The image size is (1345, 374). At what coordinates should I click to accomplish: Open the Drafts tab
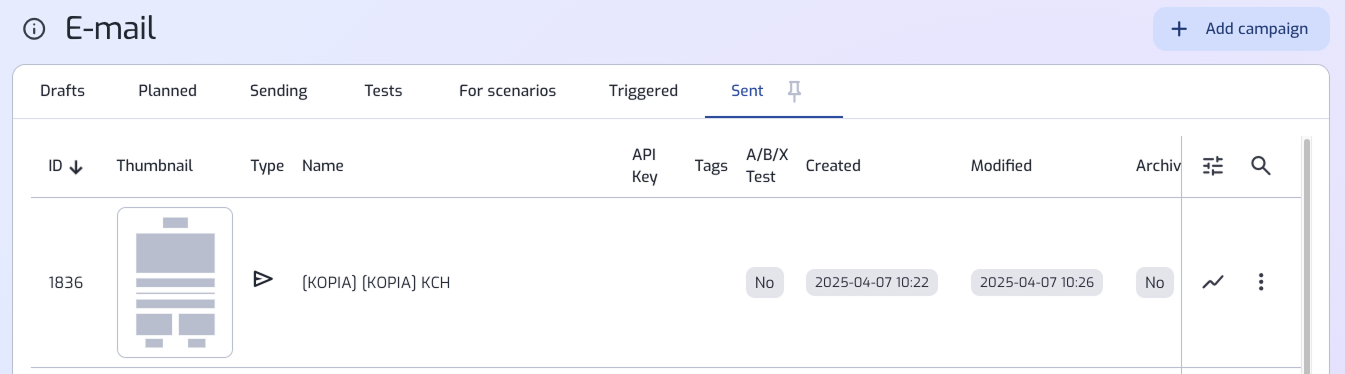click(62, 91)
